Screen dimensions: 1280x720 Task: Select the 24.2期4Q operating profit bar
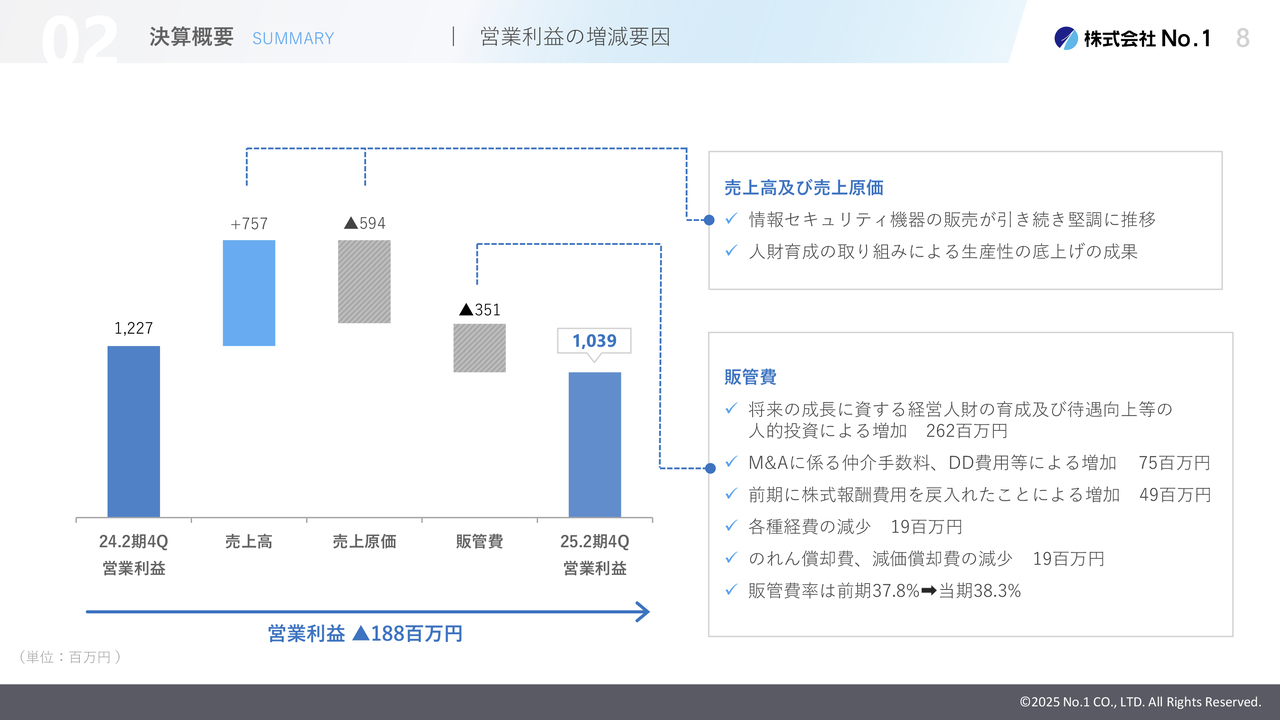tap(134, 432)
